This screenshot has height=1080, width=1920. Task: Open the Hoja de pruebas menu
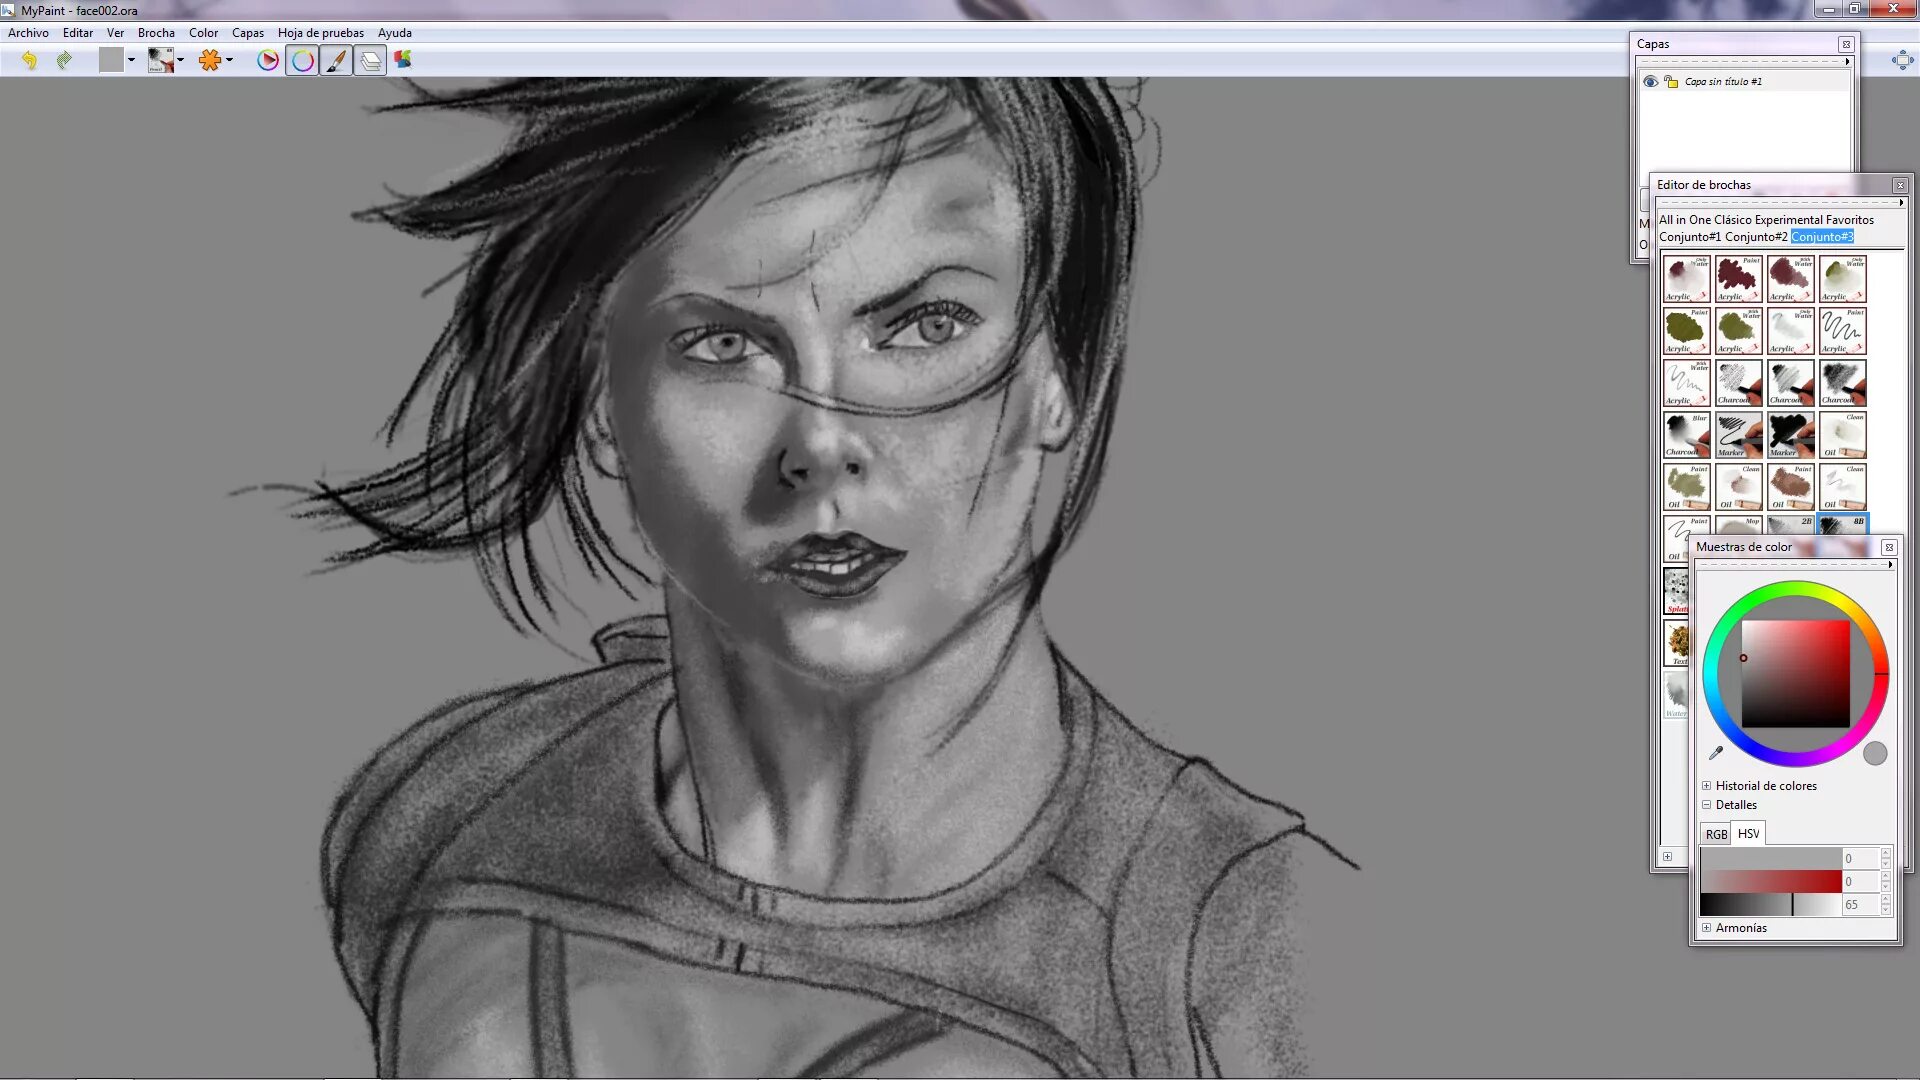[321, 33]
